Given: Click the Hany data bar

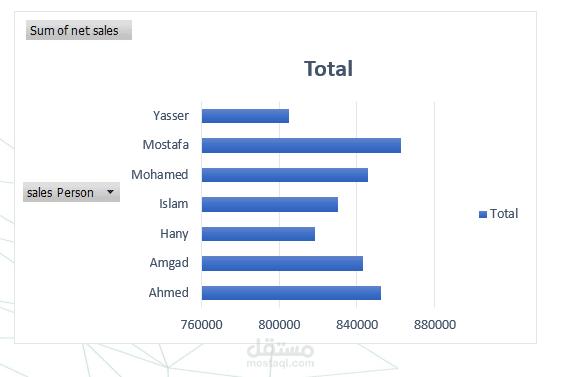Looking at the screenshot, I should (x=258, y=234).
